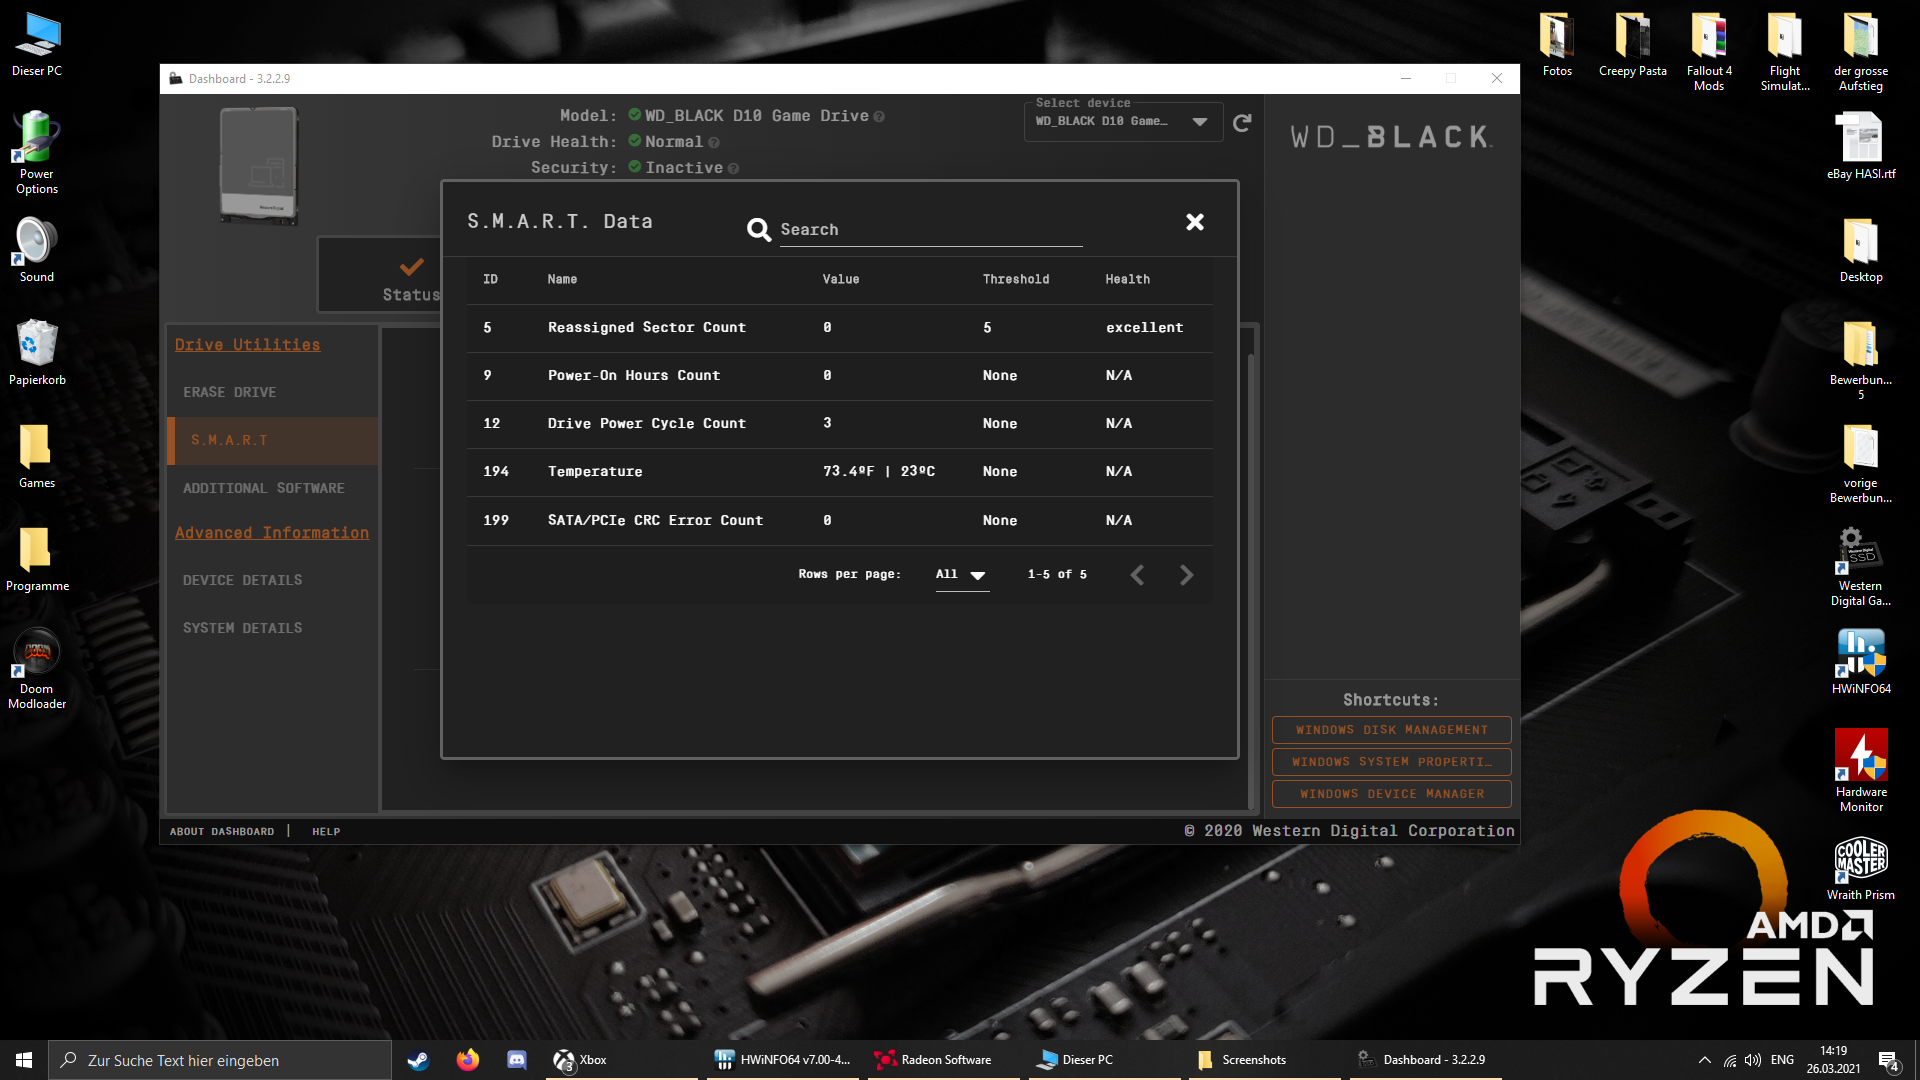Open Discord from the taskbar
The height and width of the screenshot is (1080, 1920).
(x=516, y=1060)
